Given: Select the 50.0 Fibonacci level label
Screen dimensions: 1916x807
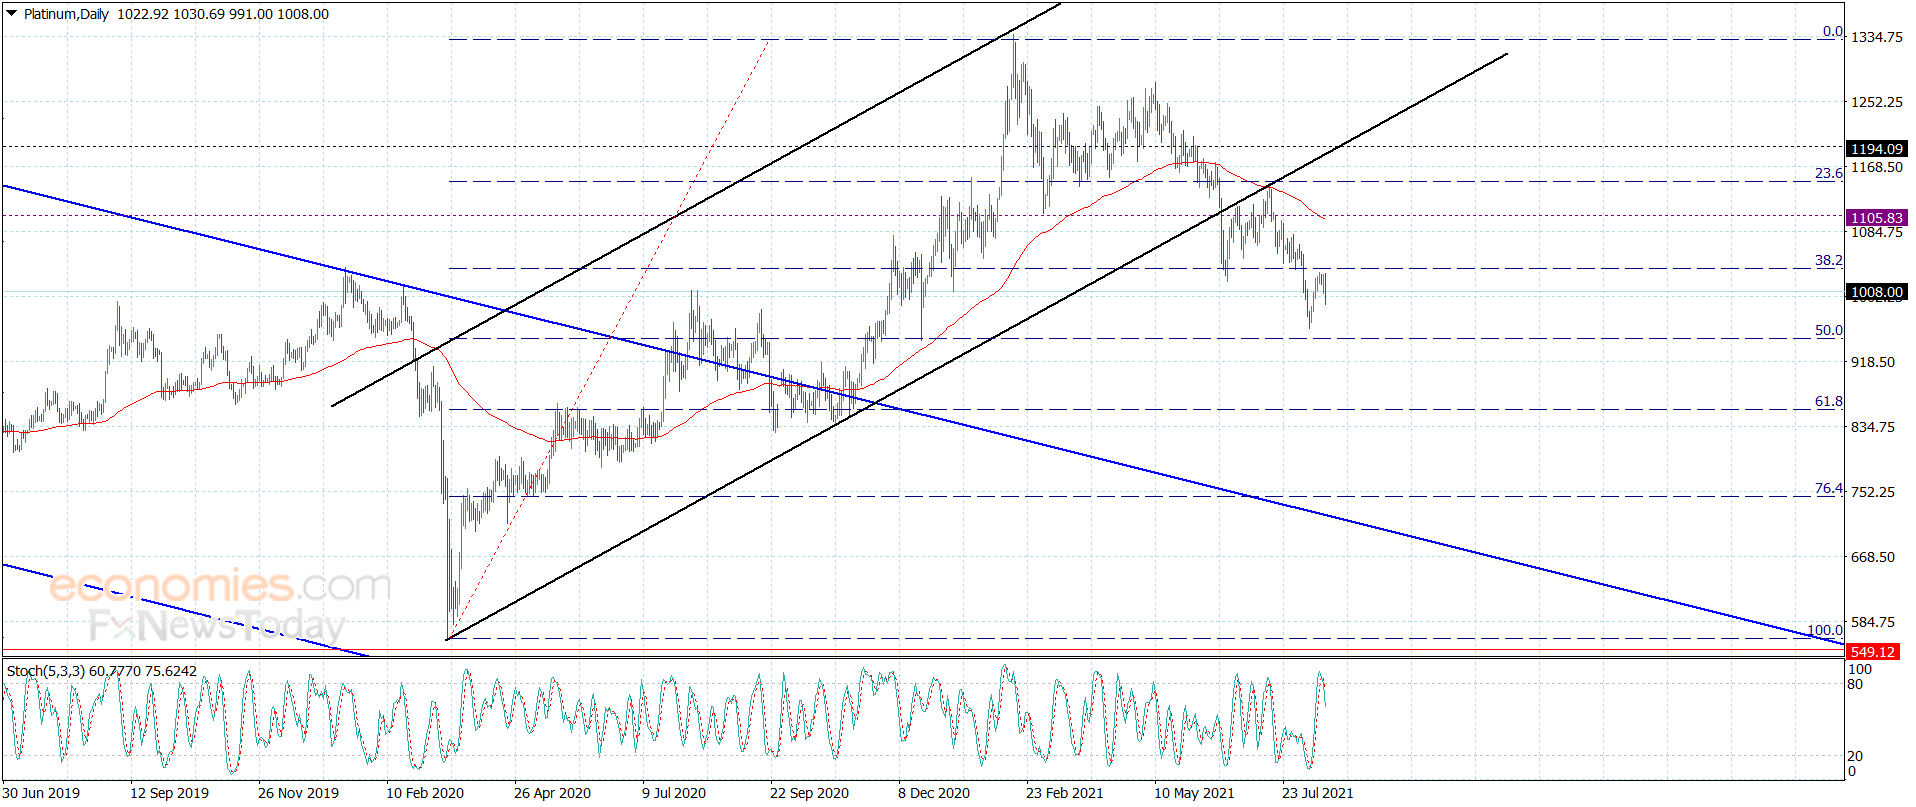Looking at the screenshot, I should pyautogui.click(x=1829, y=330).
